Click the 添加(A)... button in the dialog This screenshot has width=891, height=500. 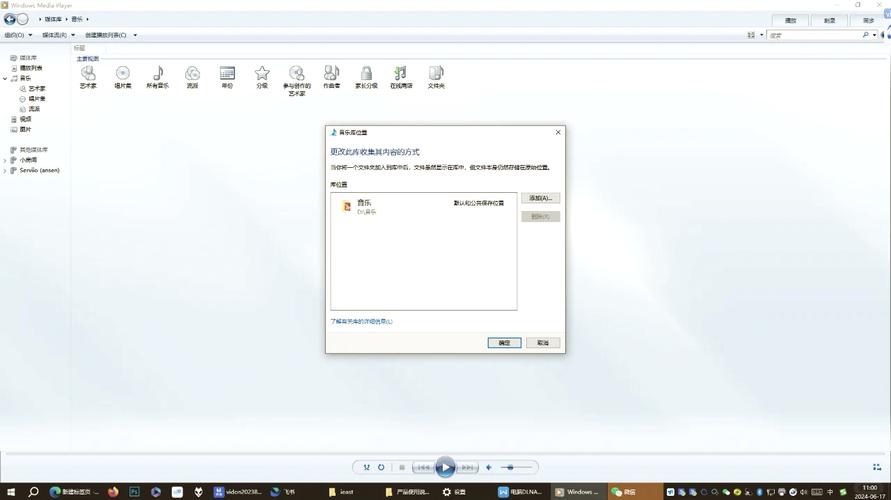[x=540, y=198]
